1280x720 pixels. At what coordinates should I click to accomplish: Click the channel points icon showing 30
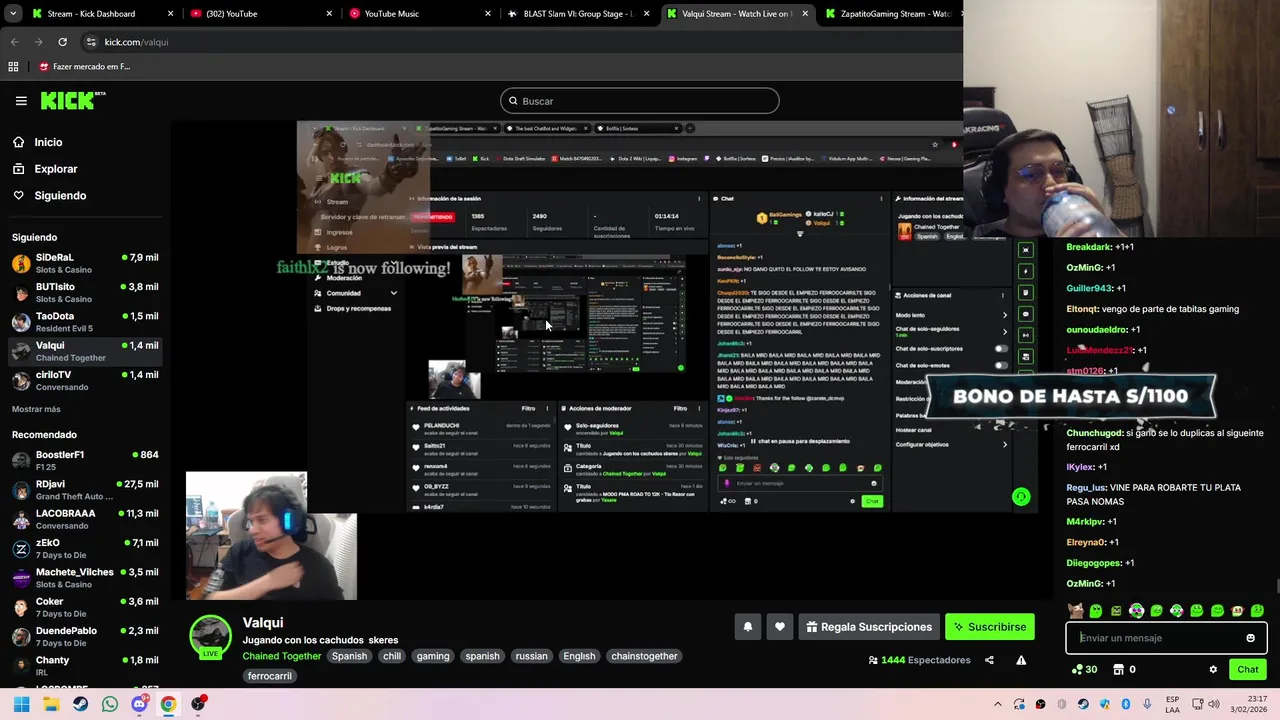coord(1084,670)
